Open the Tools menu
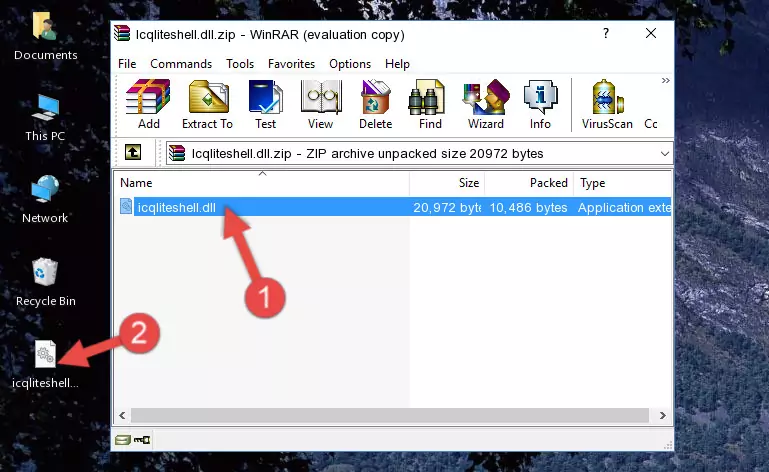The height and width of the screenshot is (472, 769). (x=240, y=64)
